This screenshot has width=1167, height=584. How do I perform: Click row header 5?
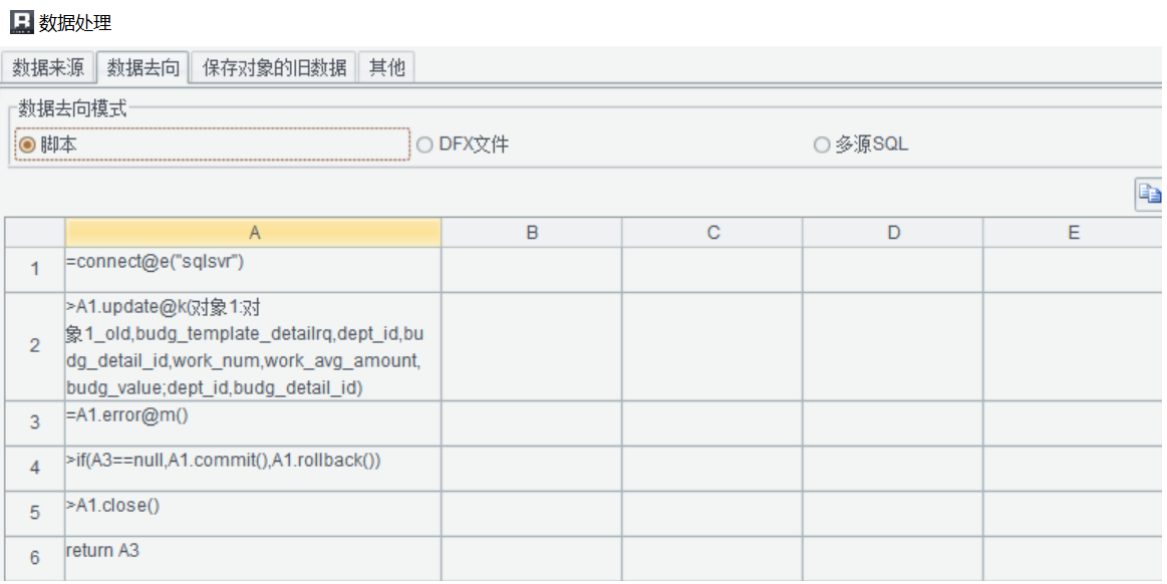coord(35,513)
